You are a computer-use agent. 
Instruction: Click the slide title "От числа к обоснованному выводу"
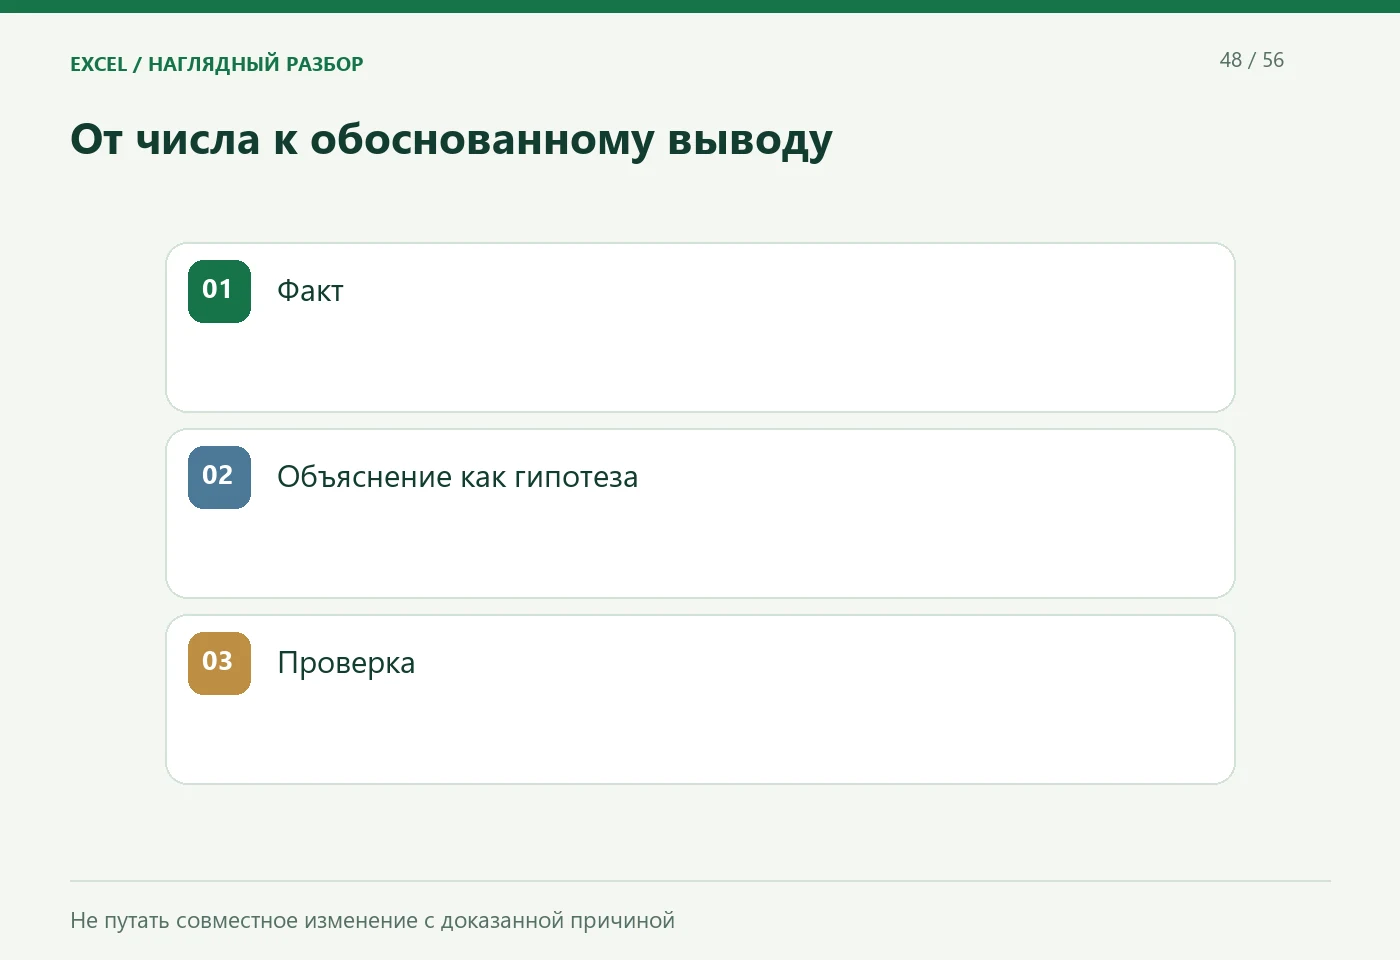tap(451, 139)
